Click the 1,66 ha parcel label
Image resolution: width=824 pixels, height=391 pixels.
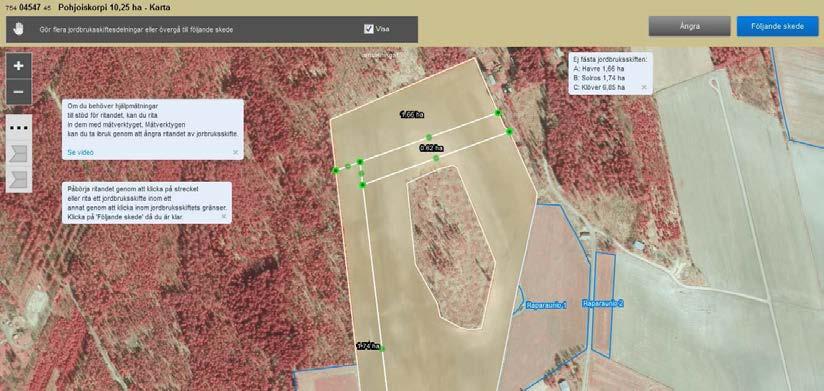click(413, 115)
